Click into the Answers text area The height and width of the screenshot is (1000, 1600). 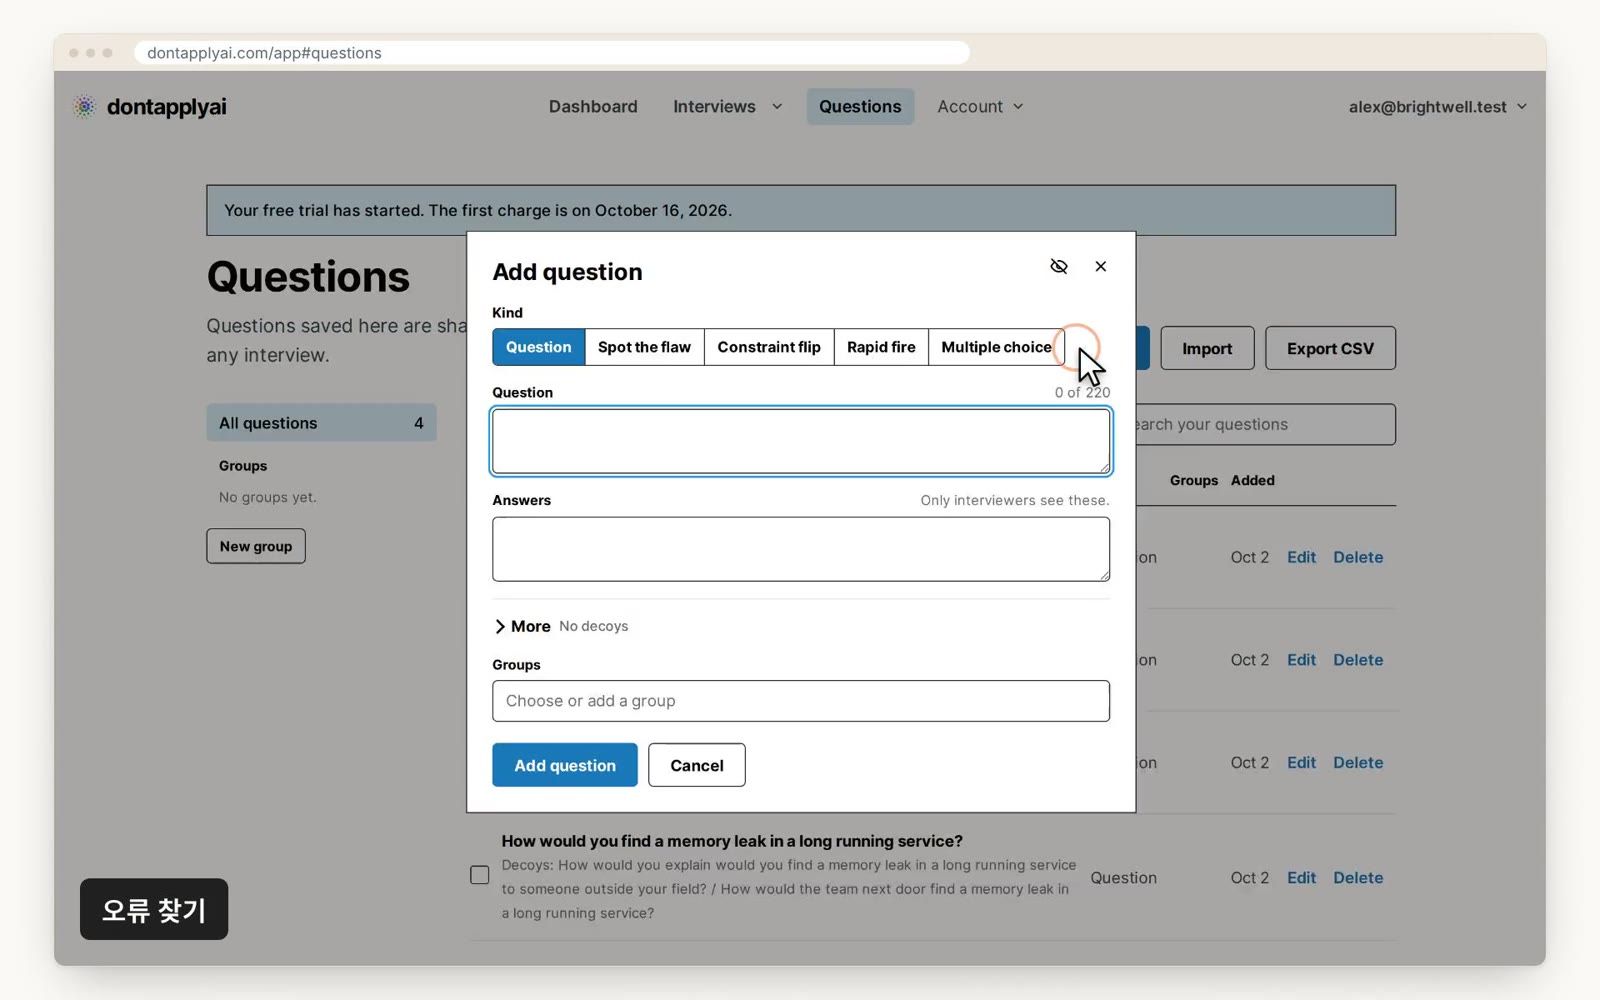(801, 549)
